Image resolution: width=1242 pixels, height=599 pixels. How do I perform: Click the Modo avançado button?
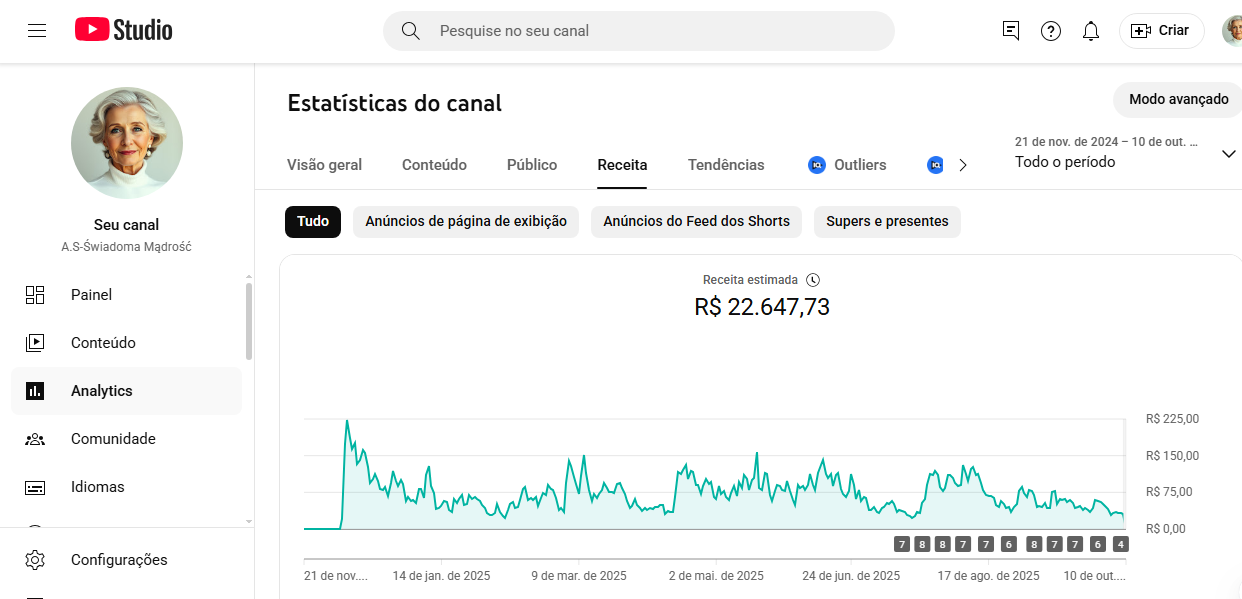[1178, 100]
